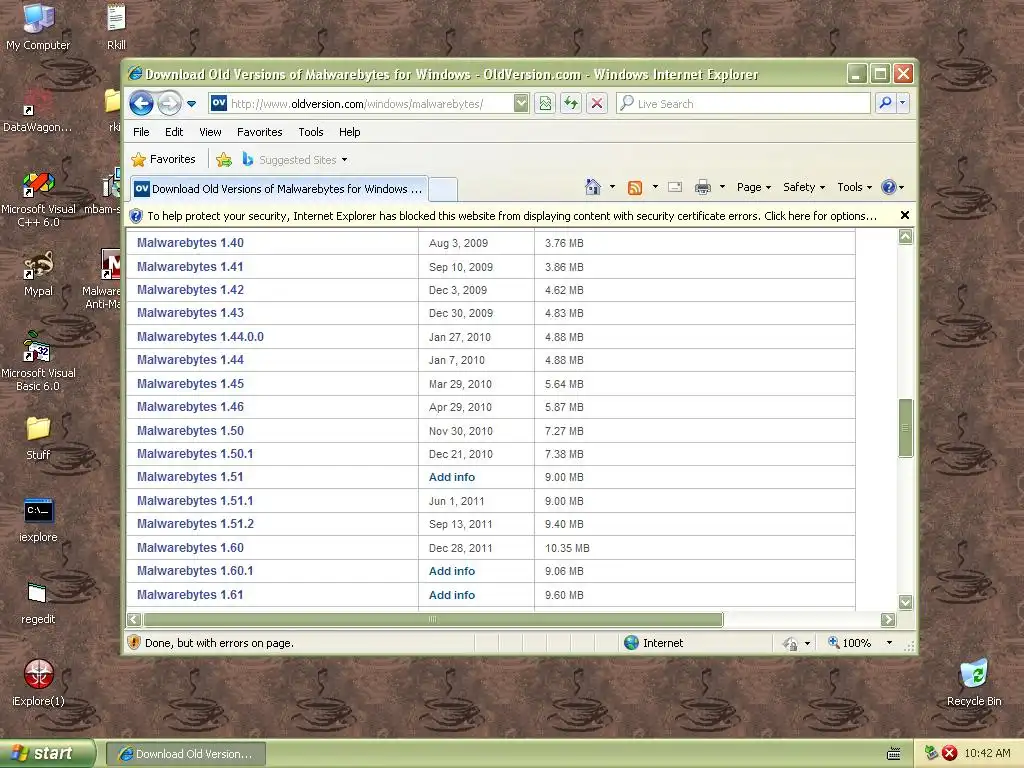Viewport: 1024px width, 768px height.
Task: Open the Malwarebytes 1.51.2 link
Action: (x=195, y=524)
